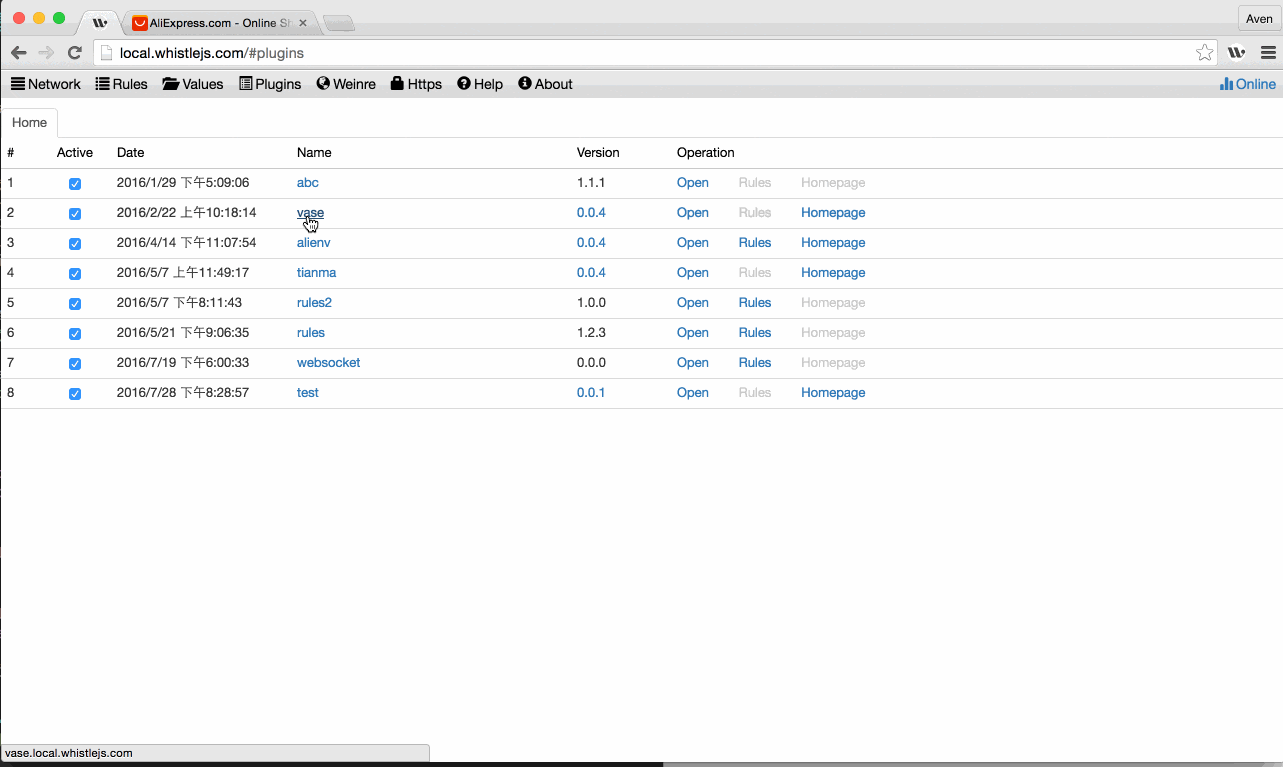Image resolution: width=1283 pixels, height=767 pixels.
Task: Open the Help menu item
Action: click(x=480, y=84)
